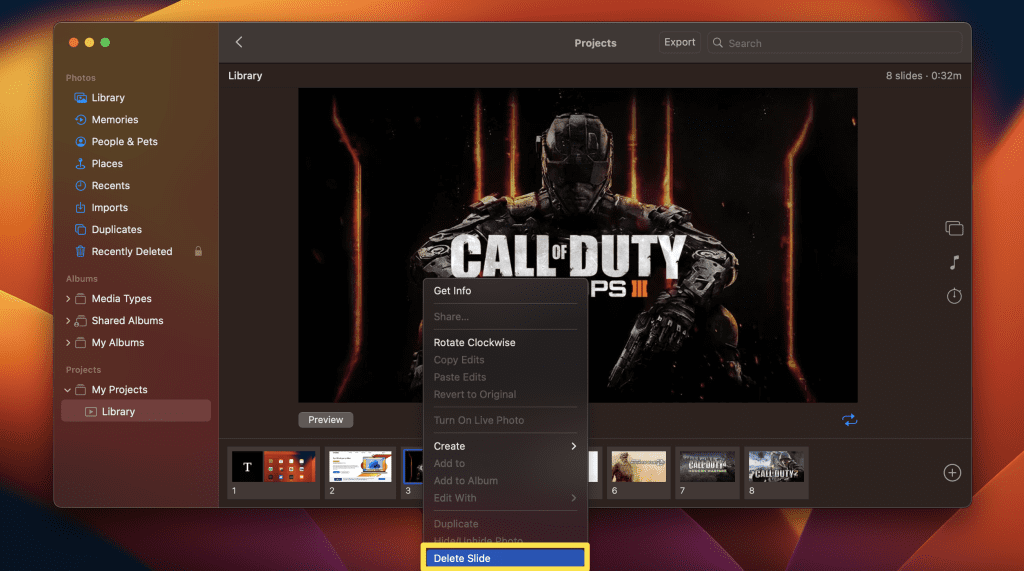Click the My Albums label
This screenshot has height=571, width=1024.
point(118,342)
